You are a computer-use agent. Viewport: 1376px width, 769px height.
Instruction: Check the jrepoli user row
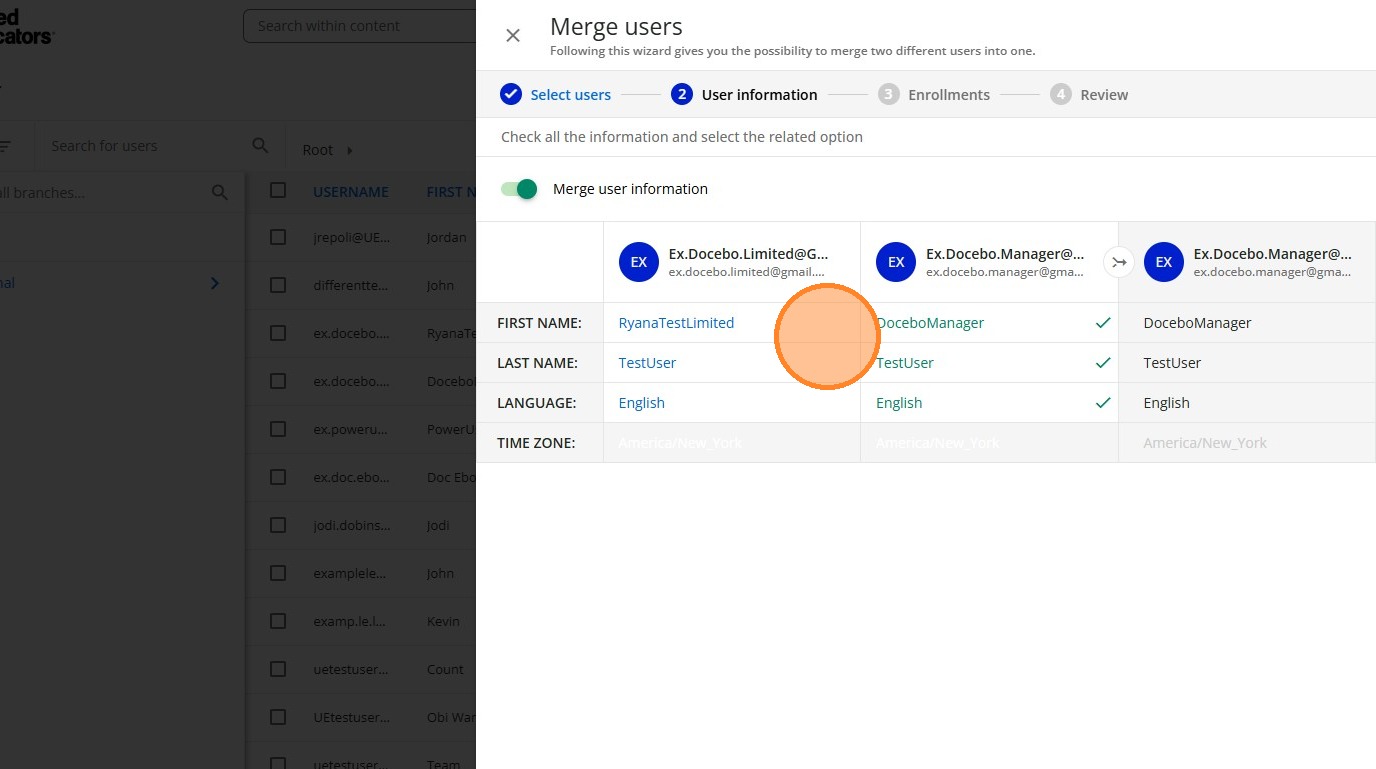point(278,237)
